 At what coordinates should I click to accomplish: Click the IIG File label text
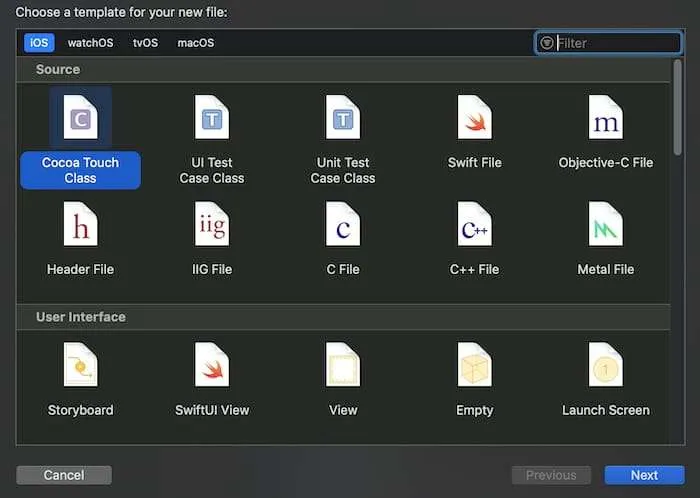(x=212, y=269)
